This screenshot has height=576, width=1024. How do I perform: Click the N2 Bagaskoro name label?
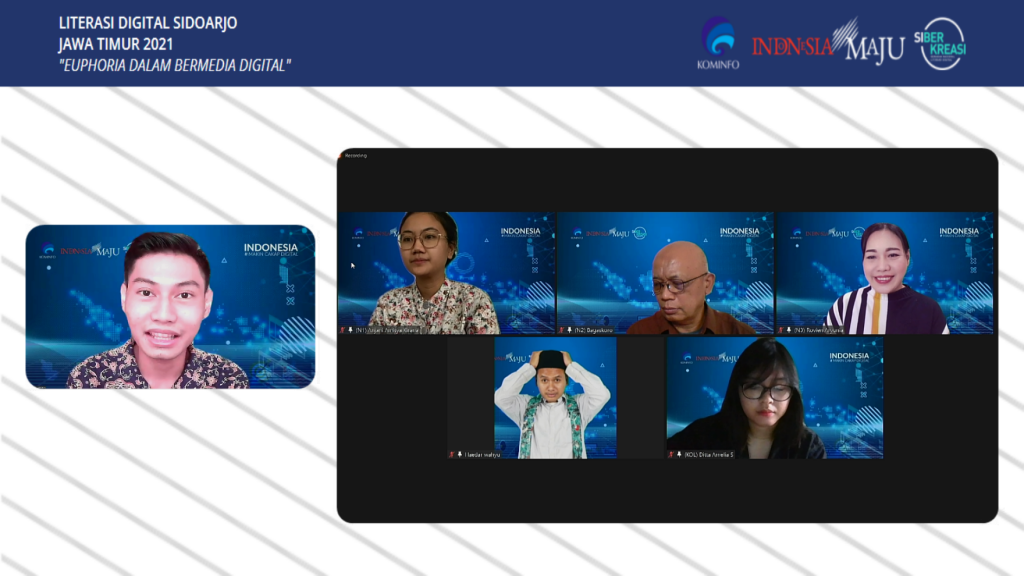click(597, 329)
